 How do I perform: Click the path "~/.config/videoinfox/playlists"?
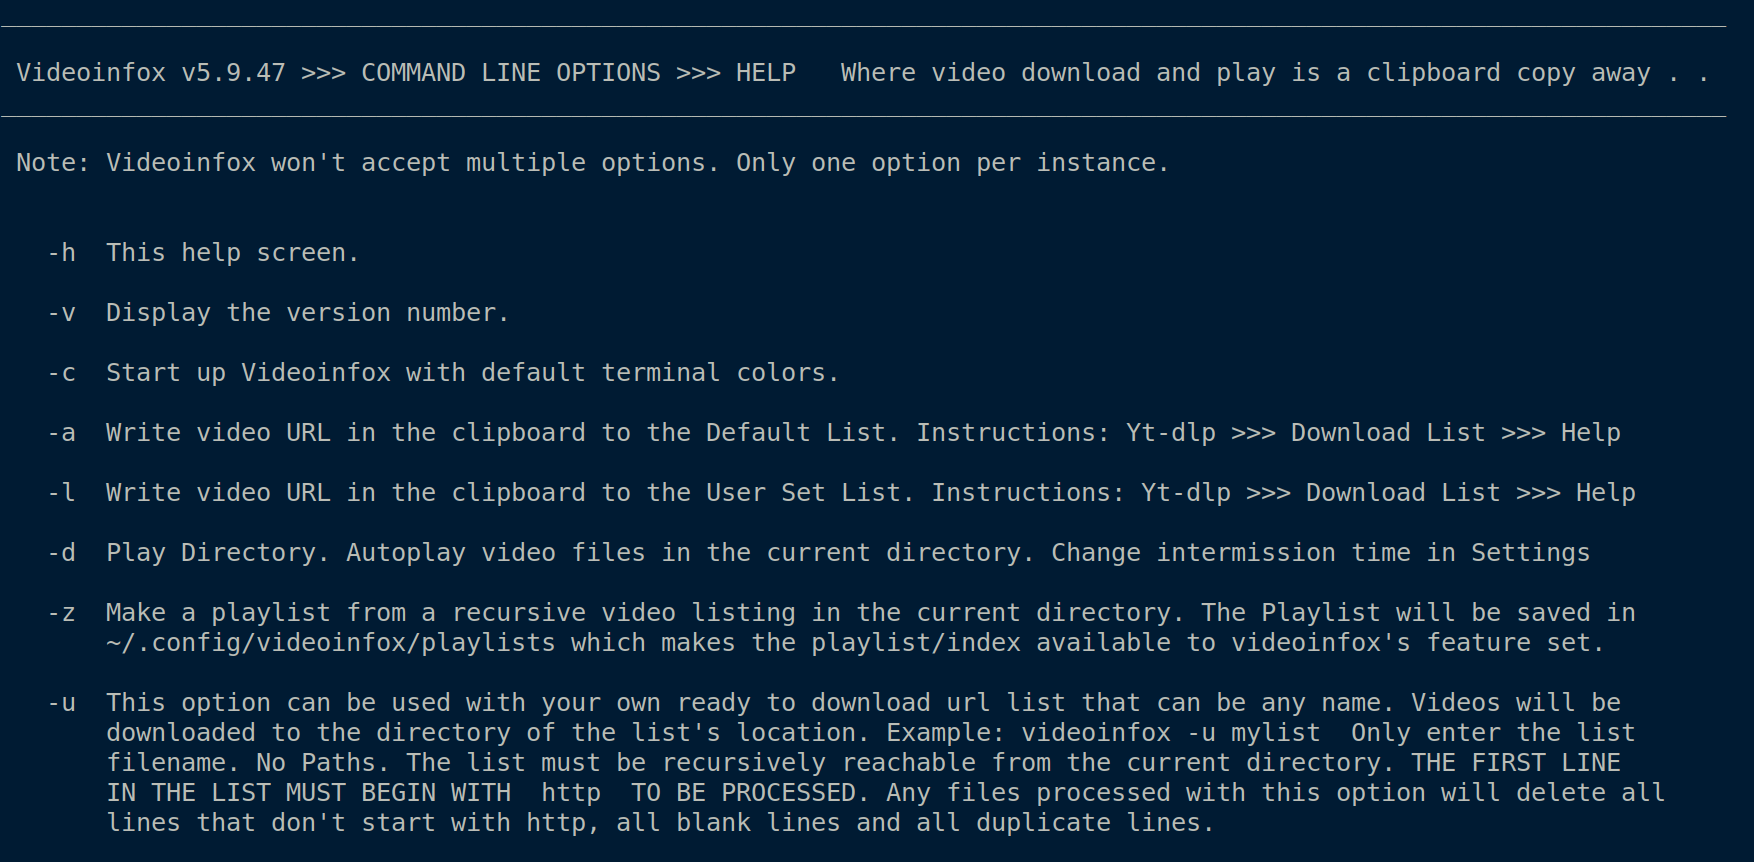[331, 643]
